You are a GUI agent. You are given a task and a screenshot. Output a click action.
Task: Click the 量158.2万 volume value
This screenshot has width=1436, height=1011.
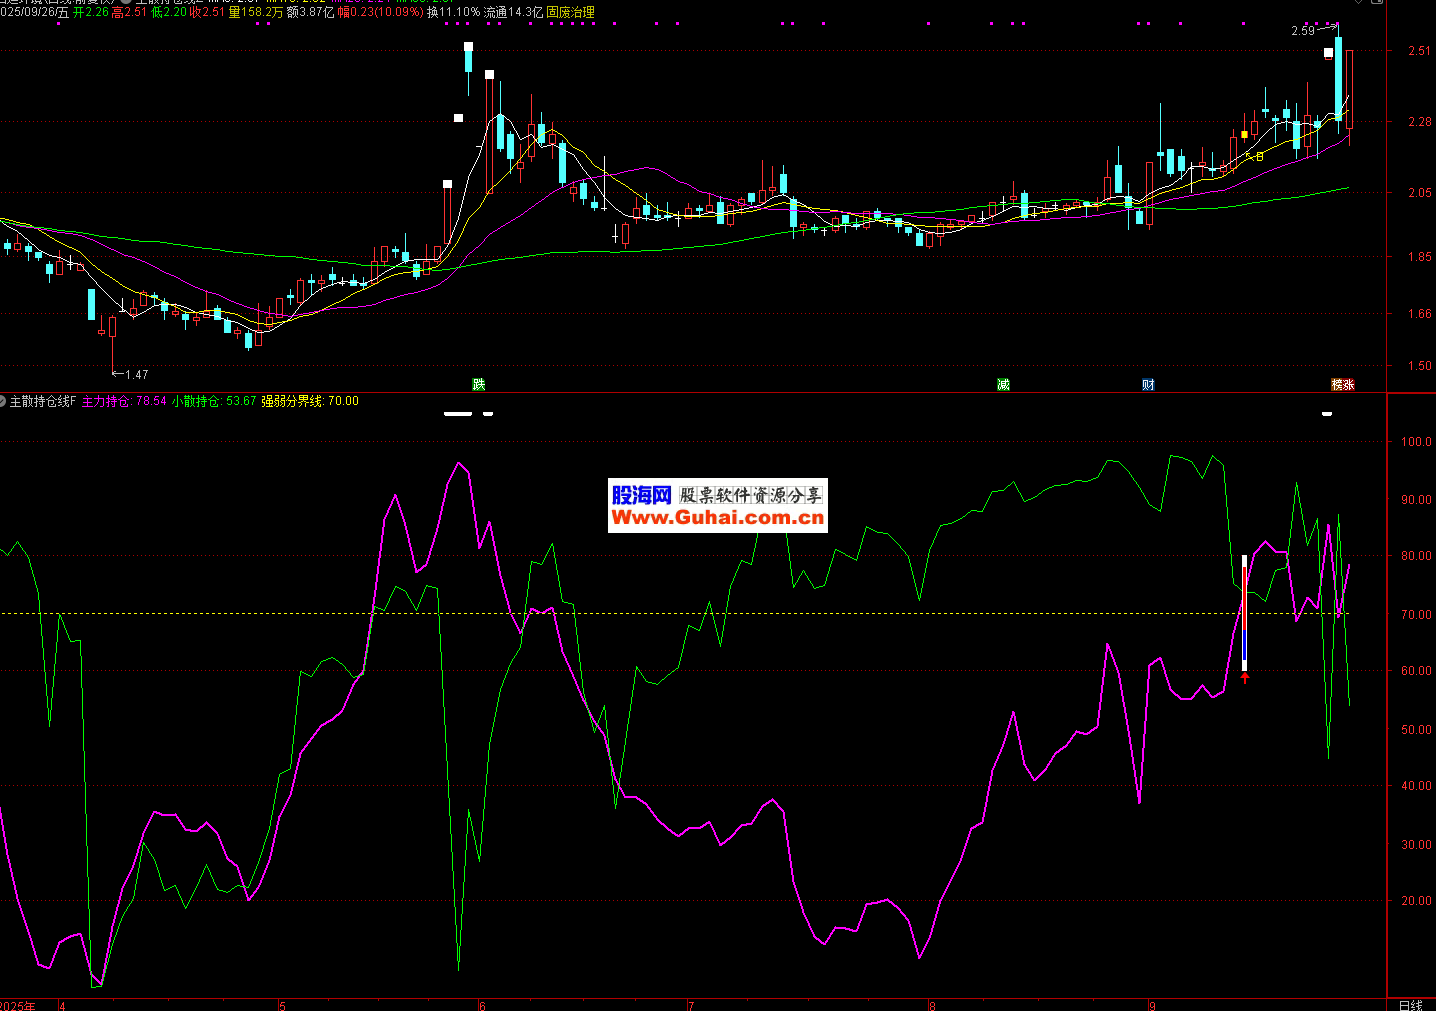[256, 12]
